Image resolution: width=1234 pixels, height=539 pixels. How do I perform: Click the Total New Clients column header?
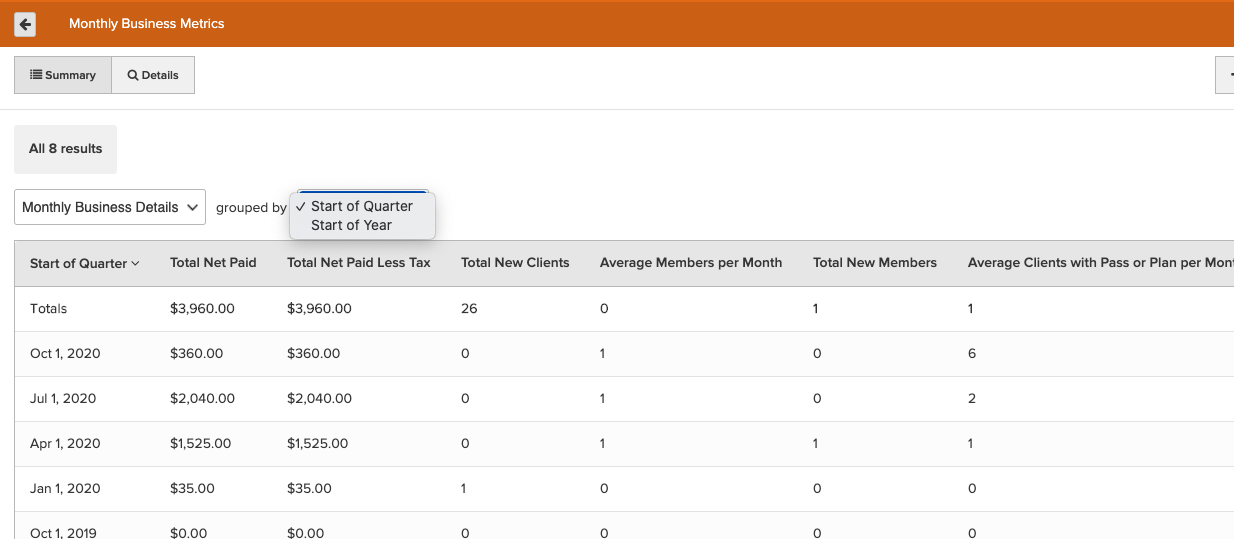[515, 263]
